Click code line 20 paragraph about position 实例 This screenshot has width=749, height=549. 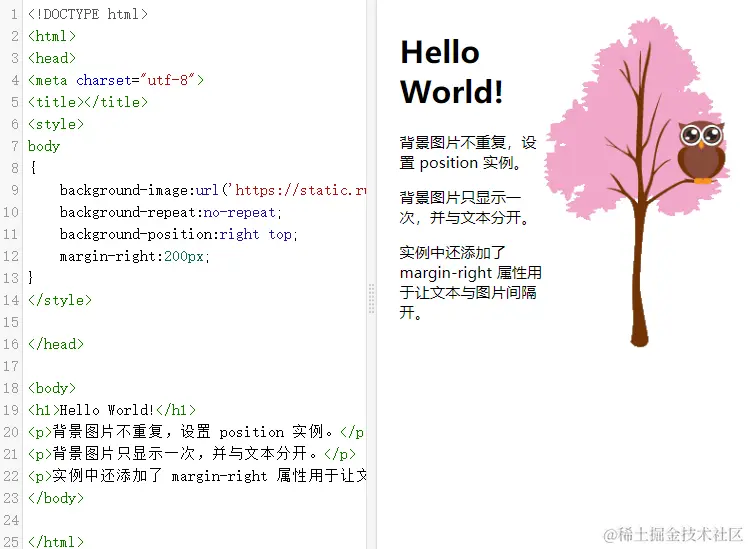(196, 431)
